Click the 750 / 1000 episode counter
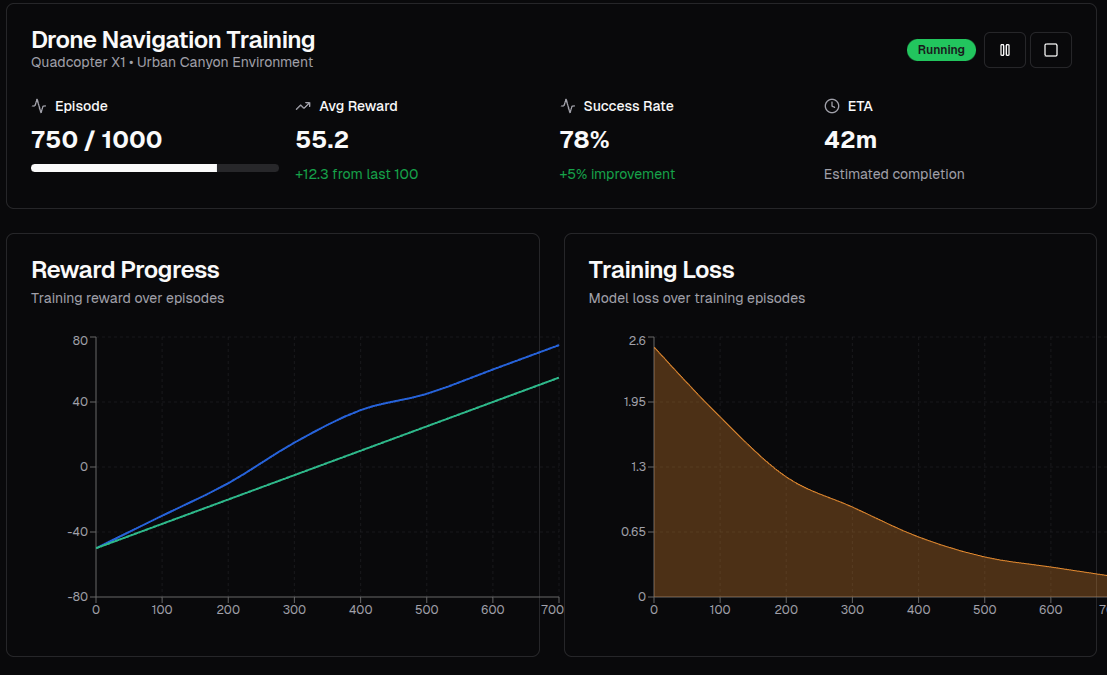Screen dimensions: 1107x675 point(96,140)
